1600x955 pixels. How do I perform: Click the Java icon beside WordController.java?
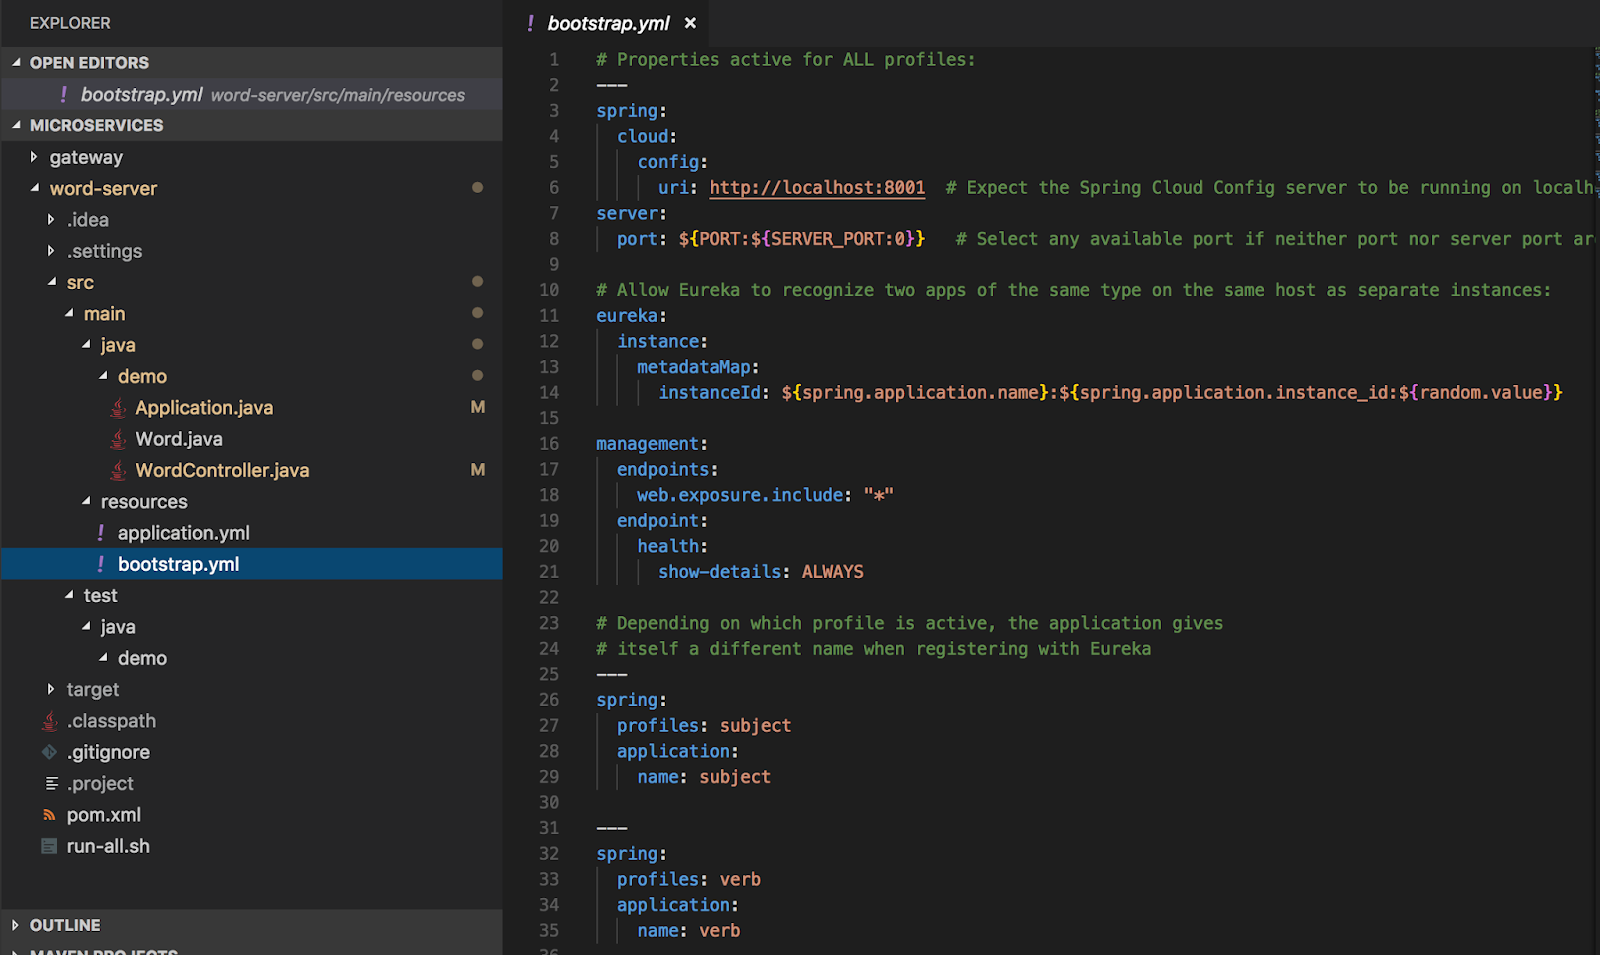click(118, 470)
